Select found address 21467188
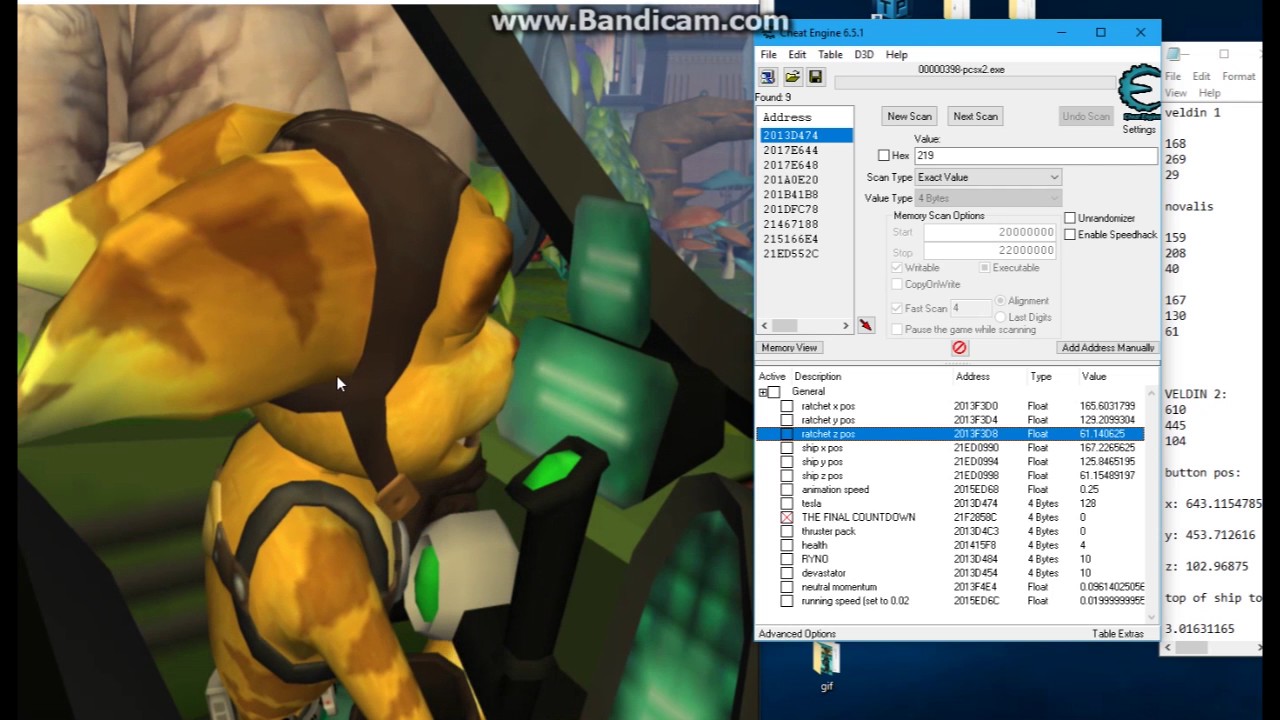Image resolution: width=1280 pixels, height=720 pixels. point(790,224)
